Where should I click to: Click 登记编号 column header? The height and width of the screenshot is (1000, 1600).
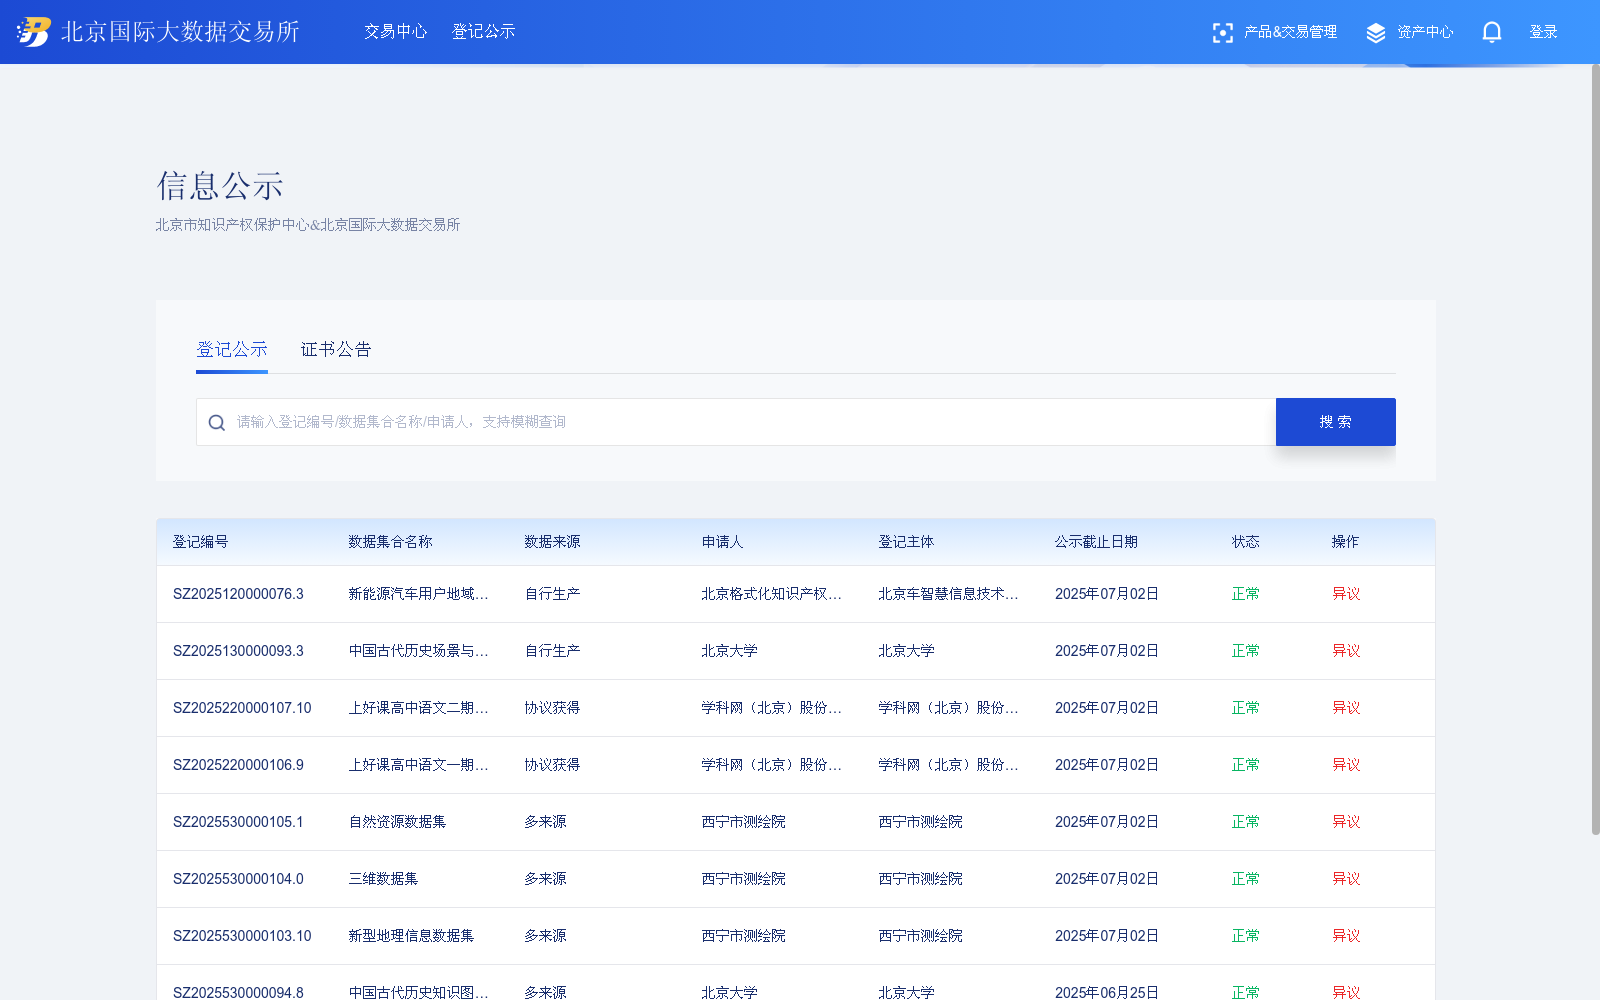[200, 542]
